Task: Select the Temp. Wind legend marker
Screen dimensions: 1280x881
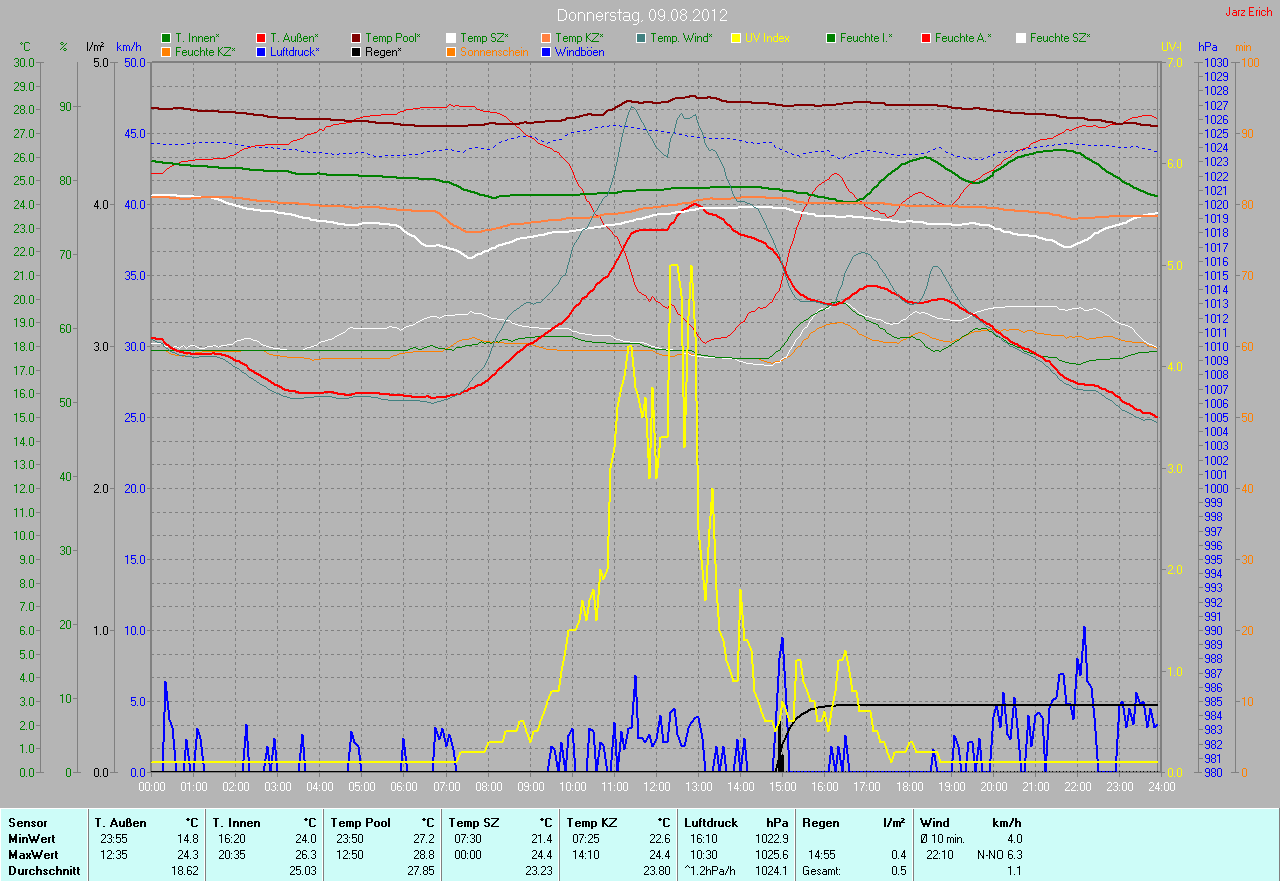Action: point(641,38)
